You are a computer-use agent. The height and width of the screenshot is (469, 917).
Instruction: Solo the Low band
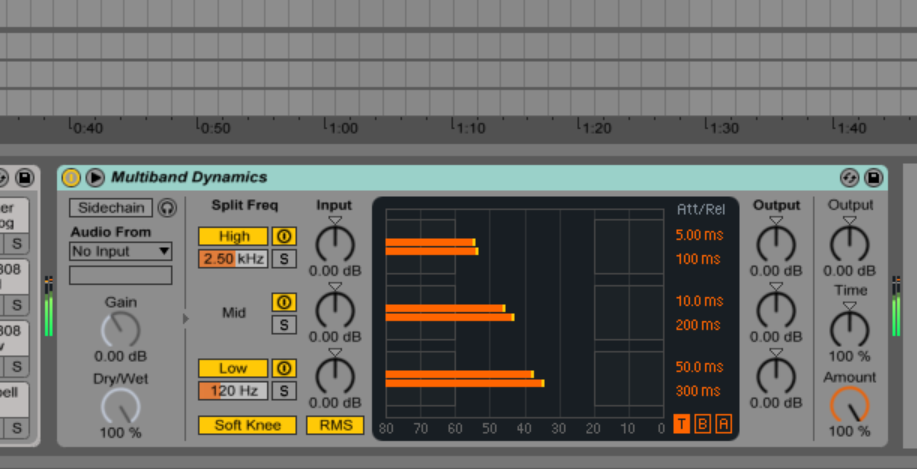[x=284, y=391]
